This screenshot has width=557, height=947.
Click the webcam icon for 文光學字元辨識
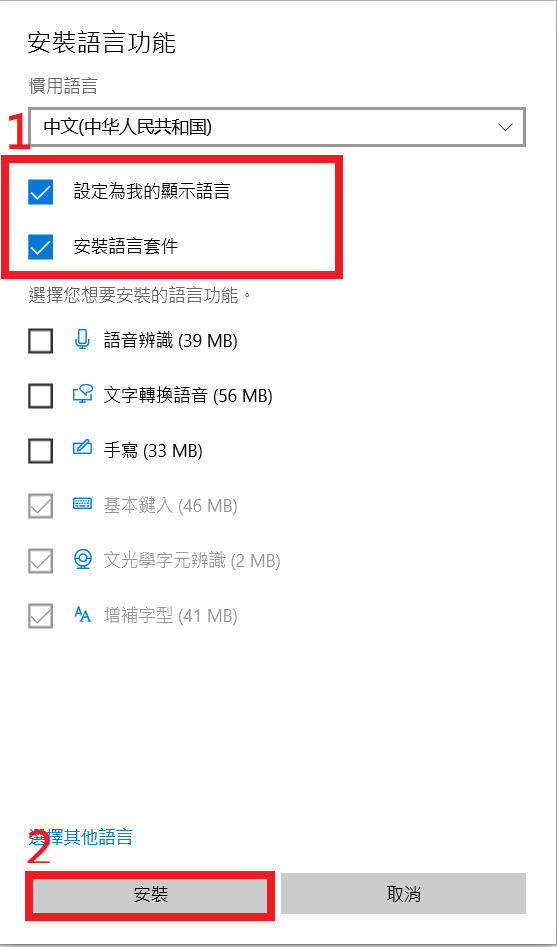[82, 559]
